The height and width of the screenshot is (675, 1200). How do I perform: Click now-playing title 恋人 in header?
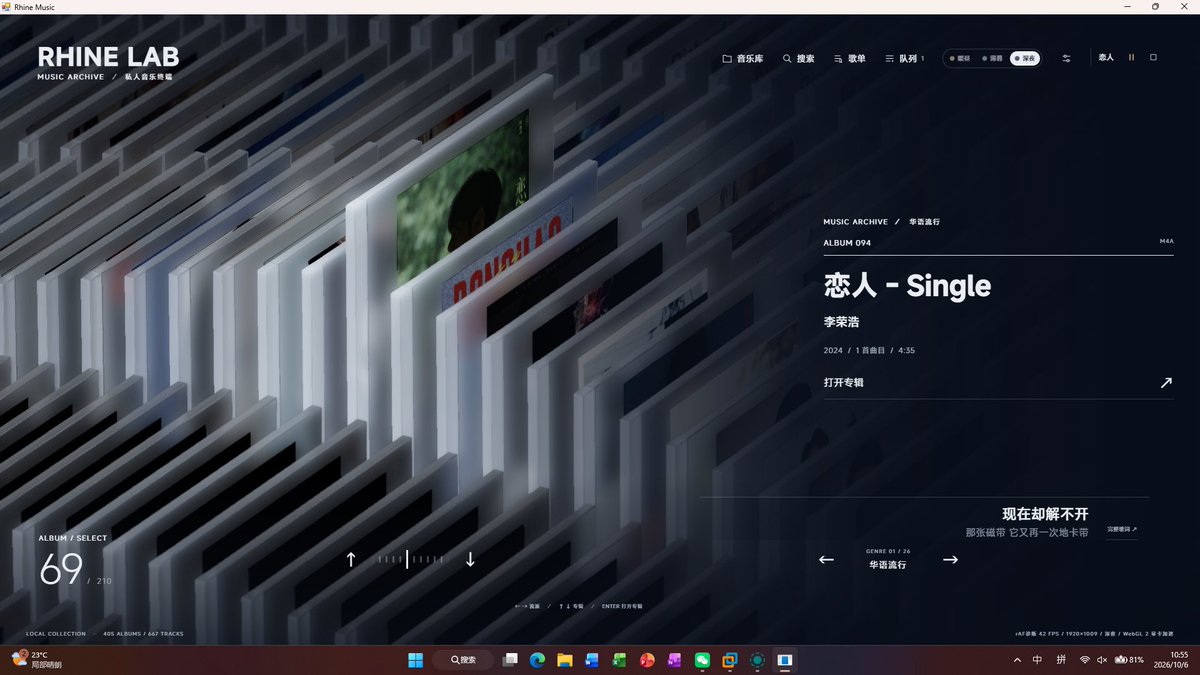coord(1106,58)
